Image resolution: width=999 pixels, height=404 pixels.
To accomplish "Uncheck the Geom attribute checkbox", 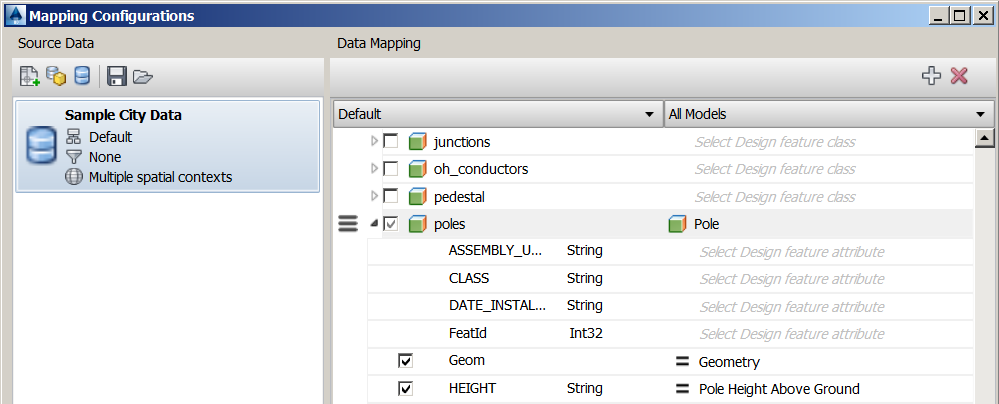I will [x=406, y=361].
